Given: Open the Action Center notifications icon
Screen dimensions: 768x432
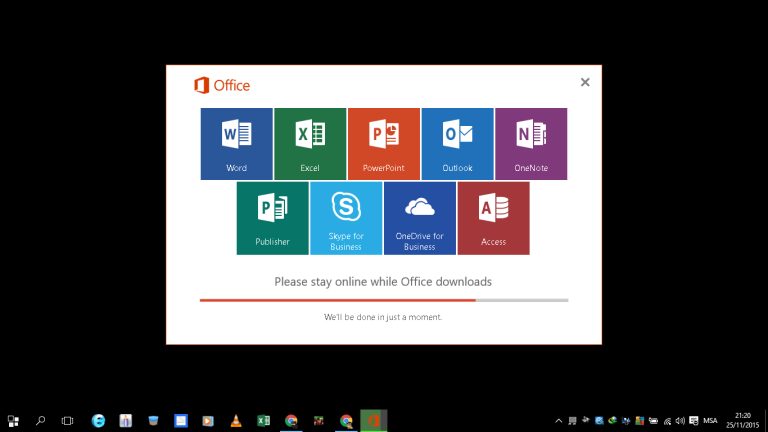Looking at the screenshot, I should (694, 421).
